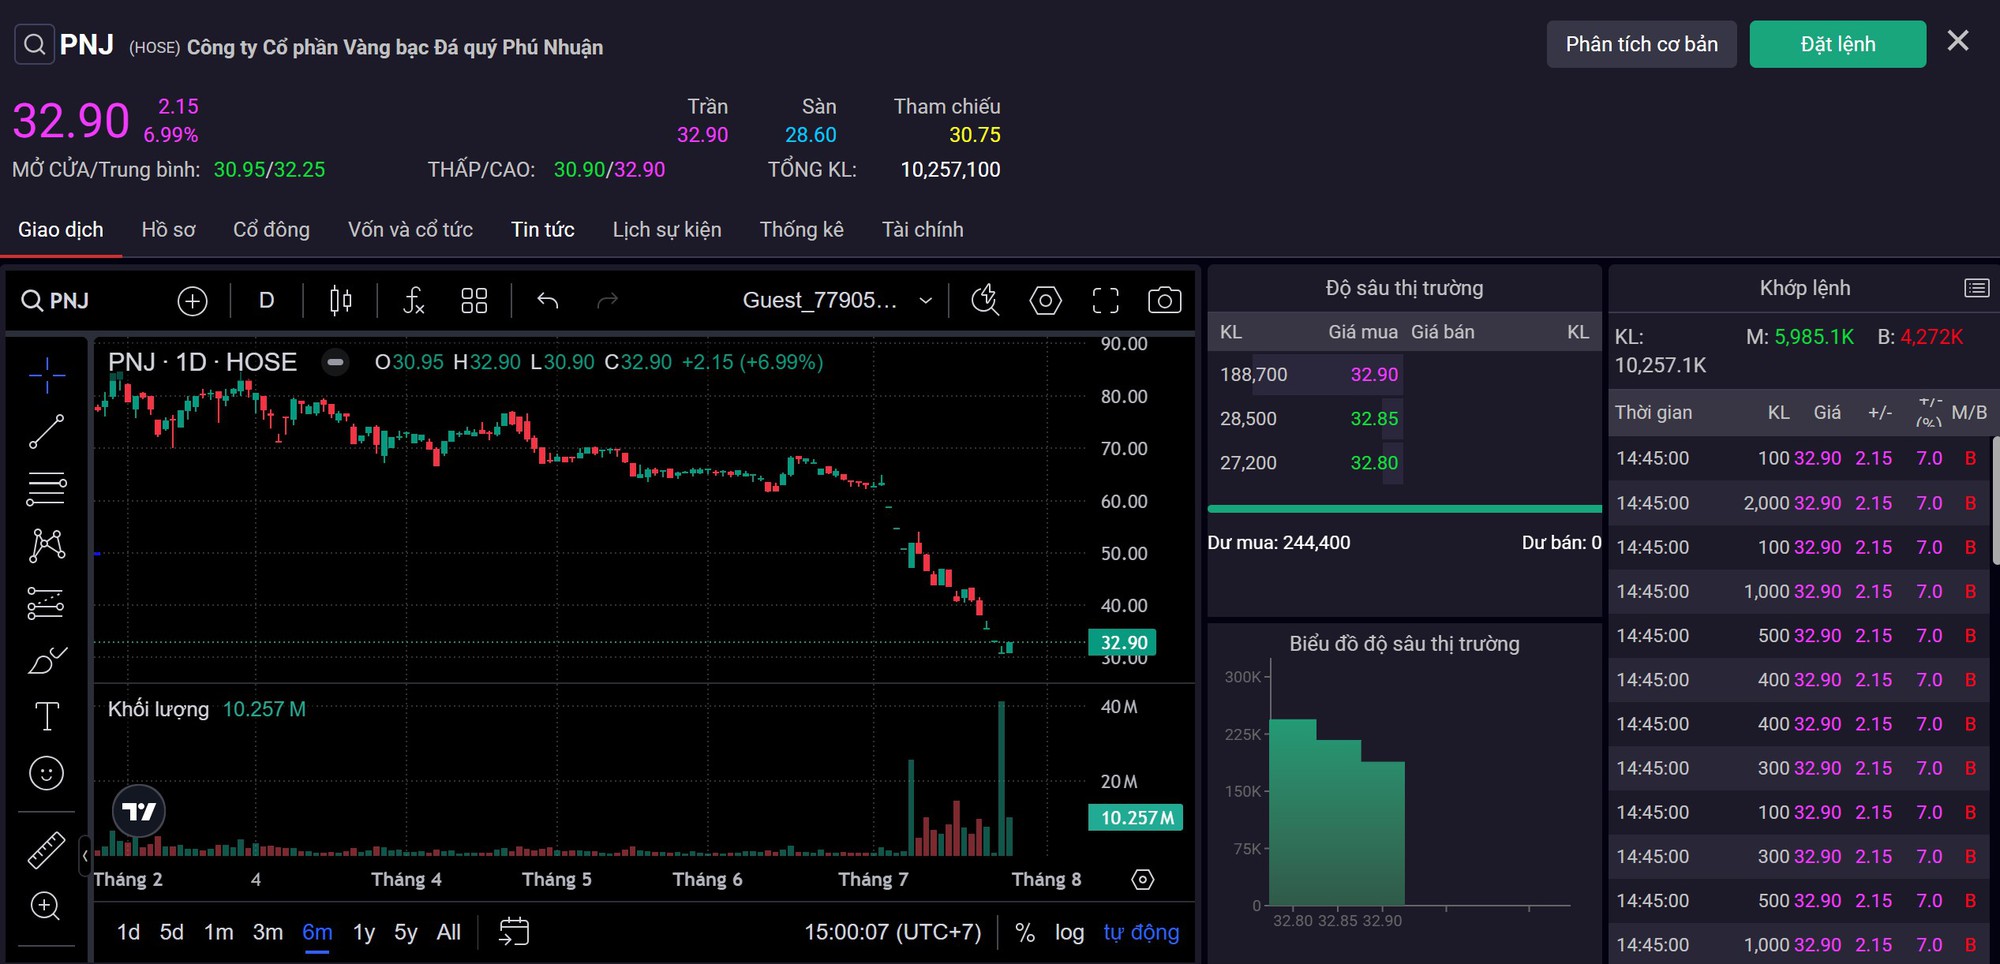Enter fullscreen chart mode
The height and width of the screenshot is (964, 2000).
point(1105,300)
